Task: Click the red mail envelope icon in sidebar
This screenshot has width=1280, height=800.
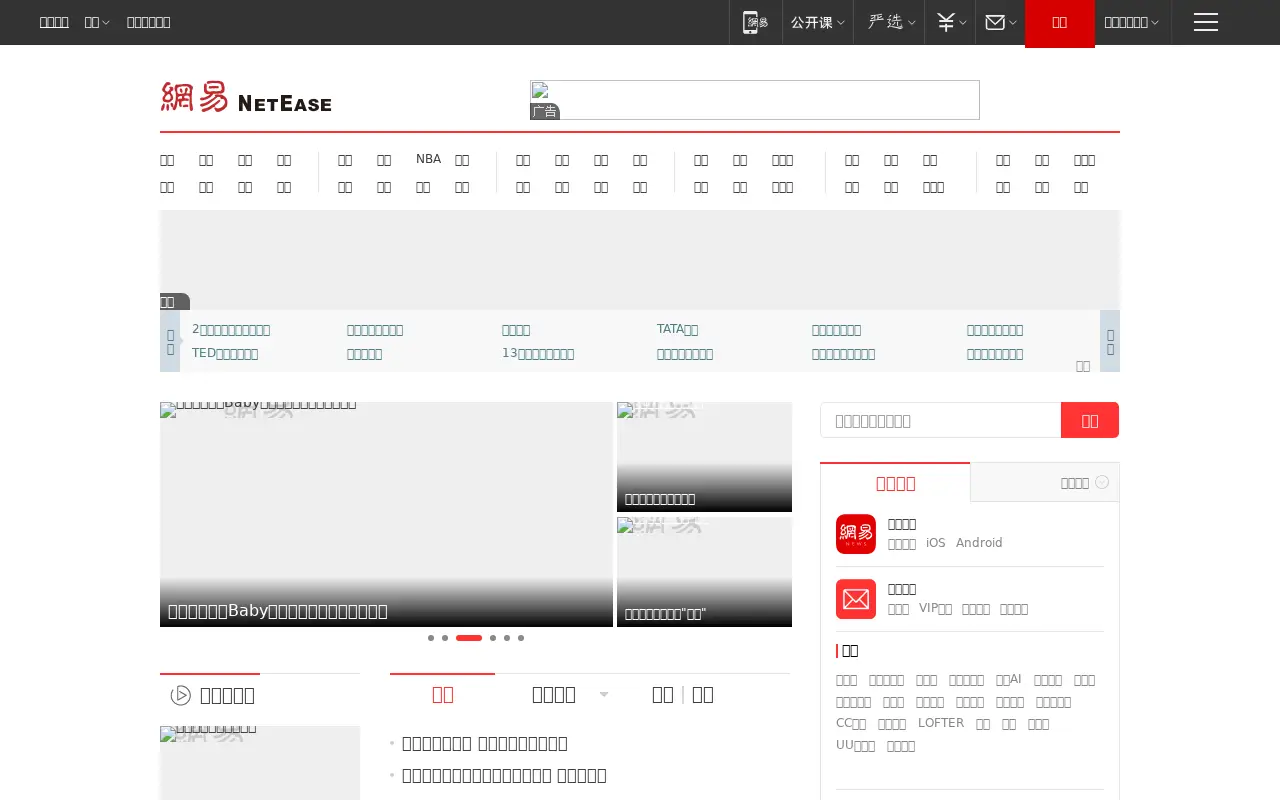Action: point(856,599)
